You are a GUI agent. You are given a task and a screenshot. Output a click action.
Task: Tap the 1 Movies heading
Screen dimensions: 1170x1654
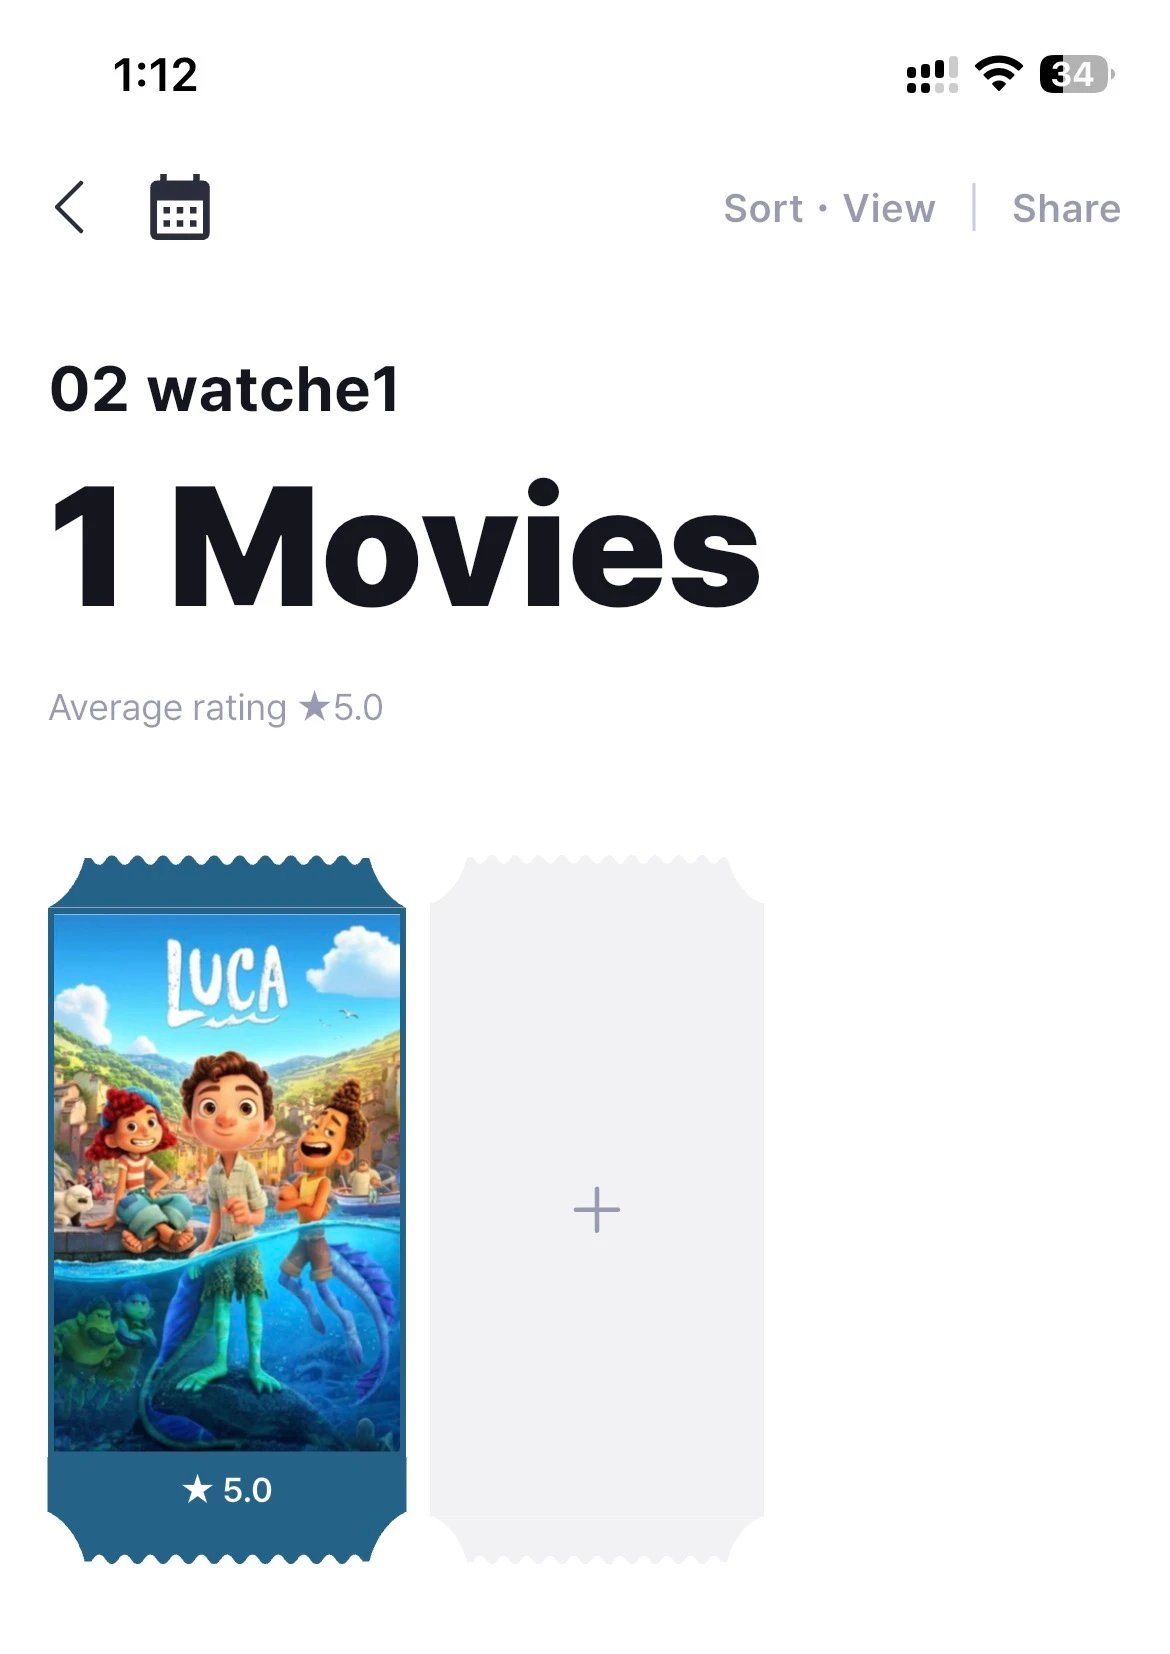pos(405,546)
